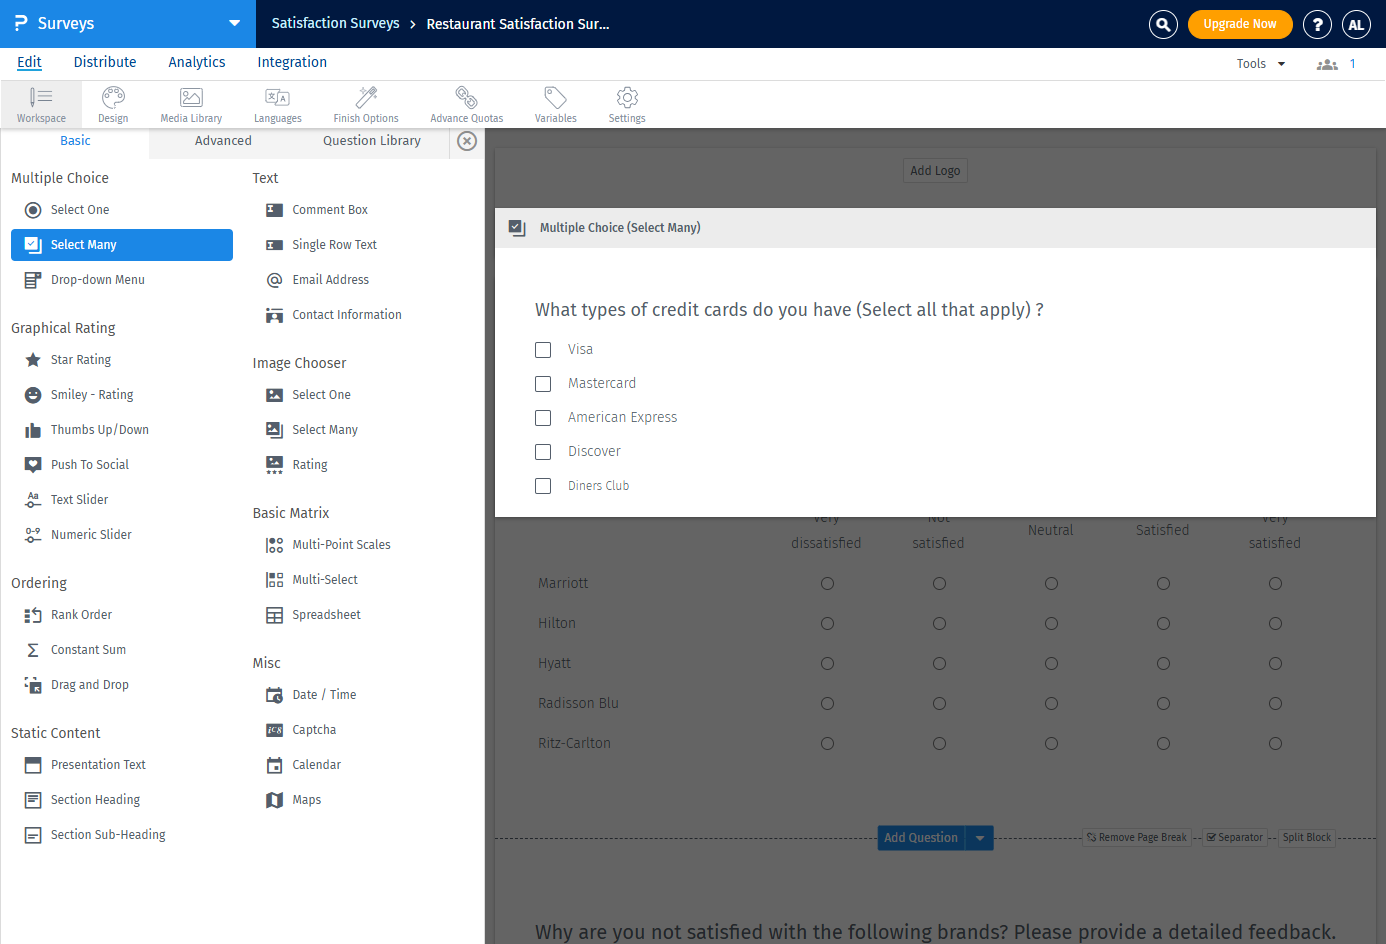Check the American Express checkbox
Screen dimensions: 1386x944
tap(543, 417)
